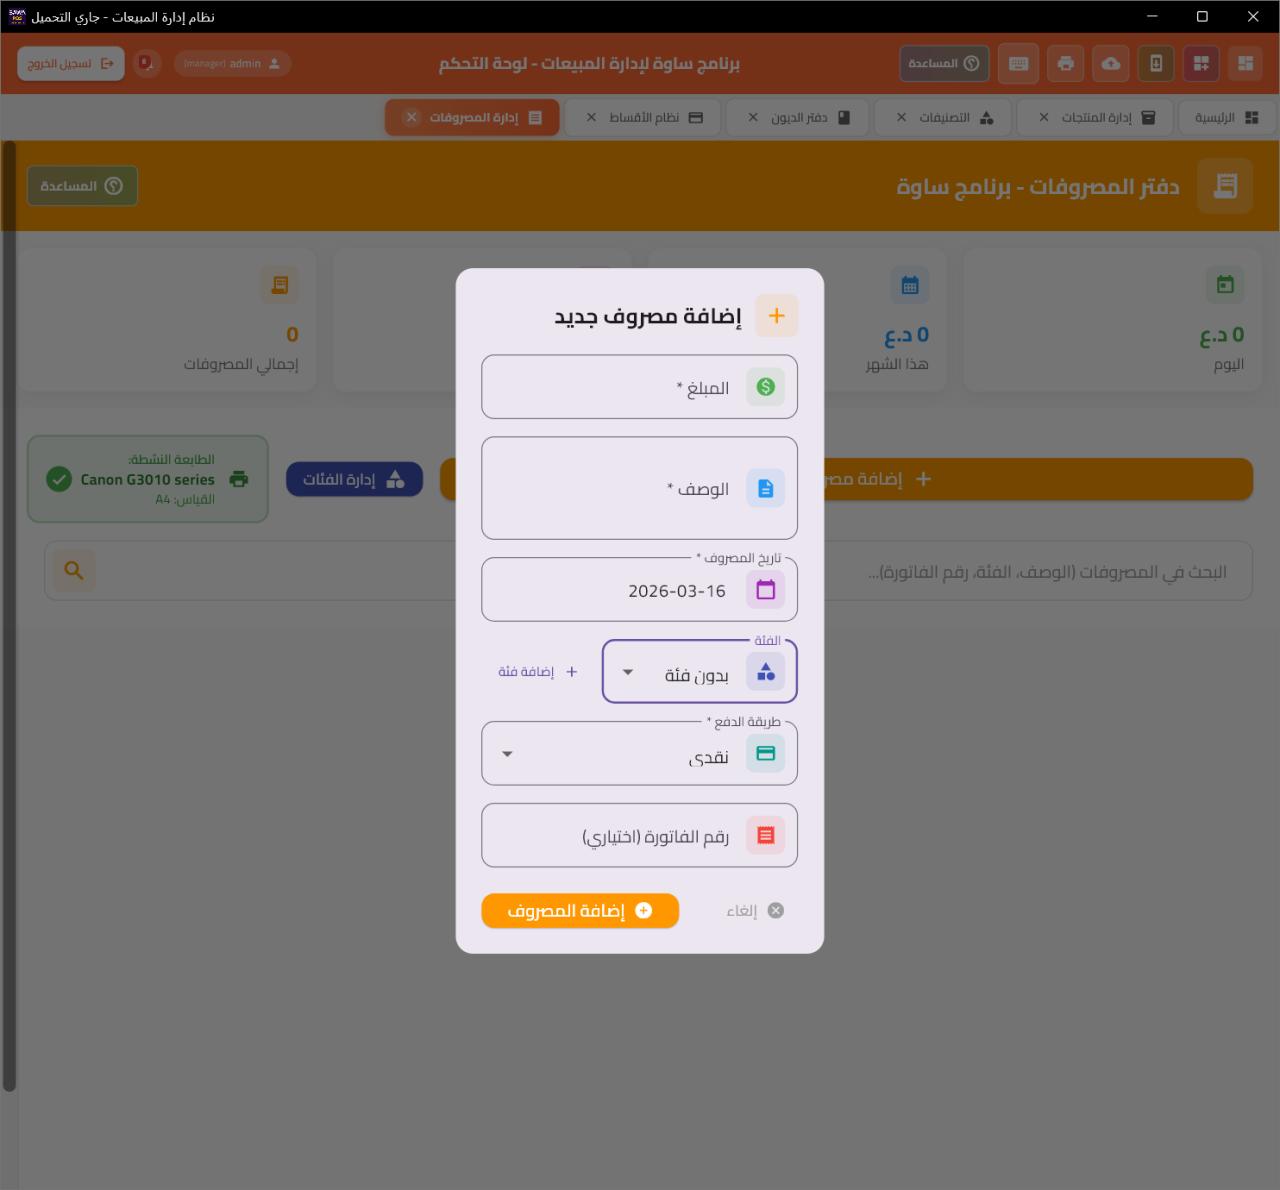Click the تسجيل الخروج logout button

[x=71, y=63]
